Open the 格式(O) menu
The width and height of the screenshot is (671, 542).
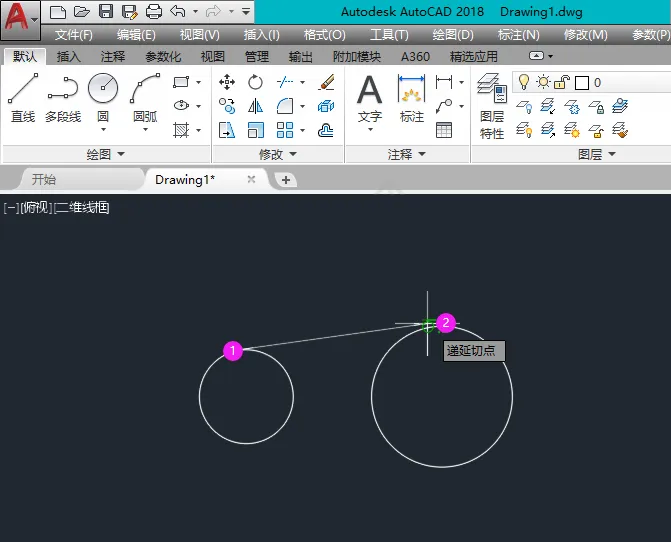click(324, 35)
